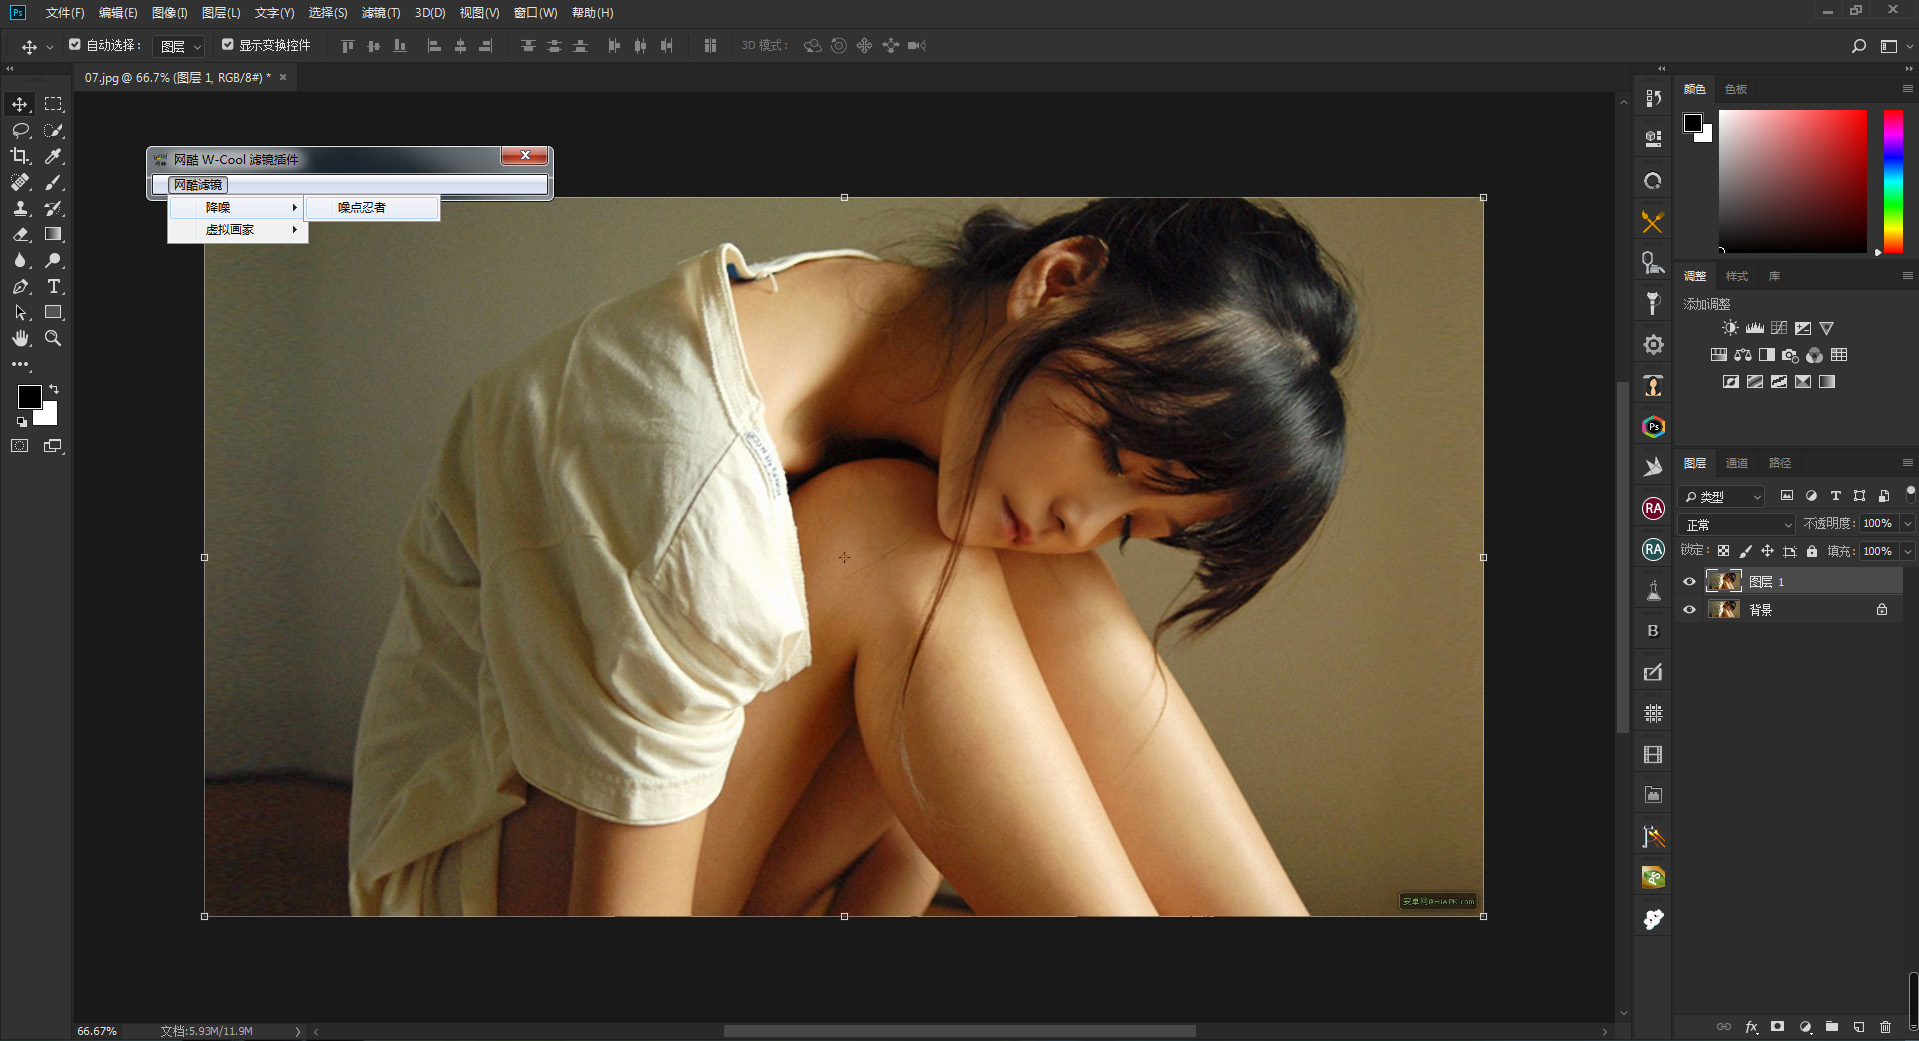Hide the 图层 1 layer visibility
The width and height of the screenshot is (1919, 1041).
pyautogui.click(x=1689, y=582)
